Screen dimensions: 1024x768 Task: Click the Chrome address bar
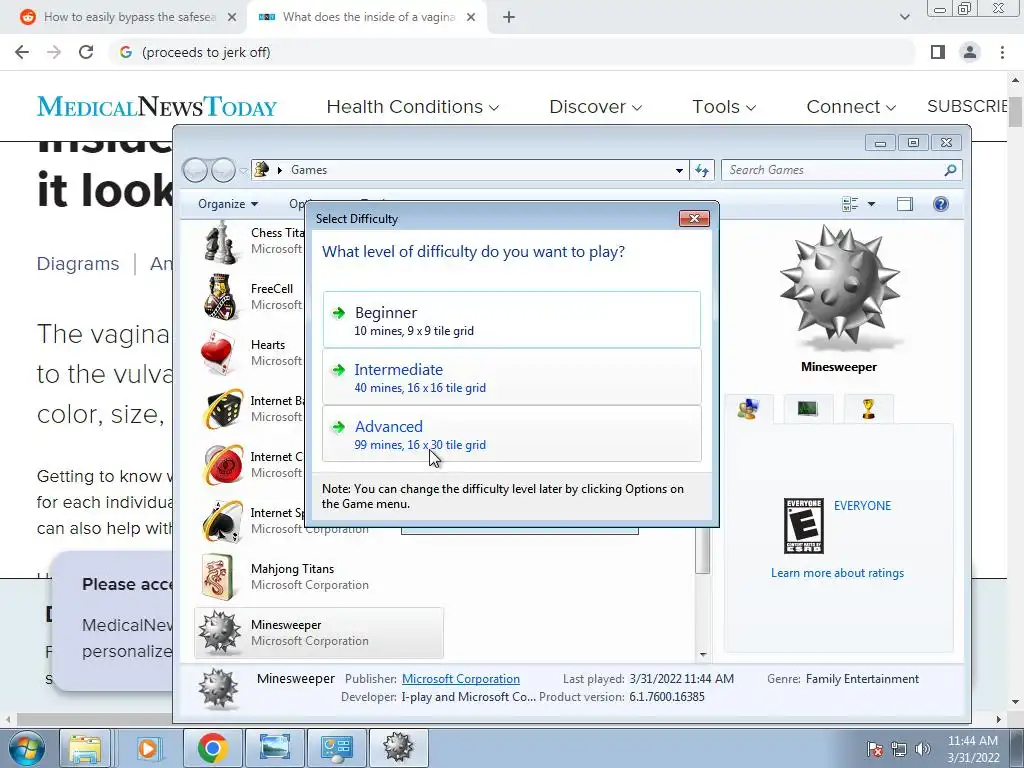coord(511,52)
